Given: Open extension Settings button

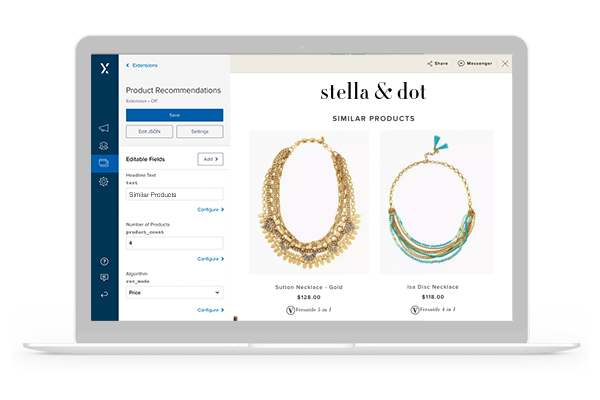Looking at the screenshot, I should (200, 132).
